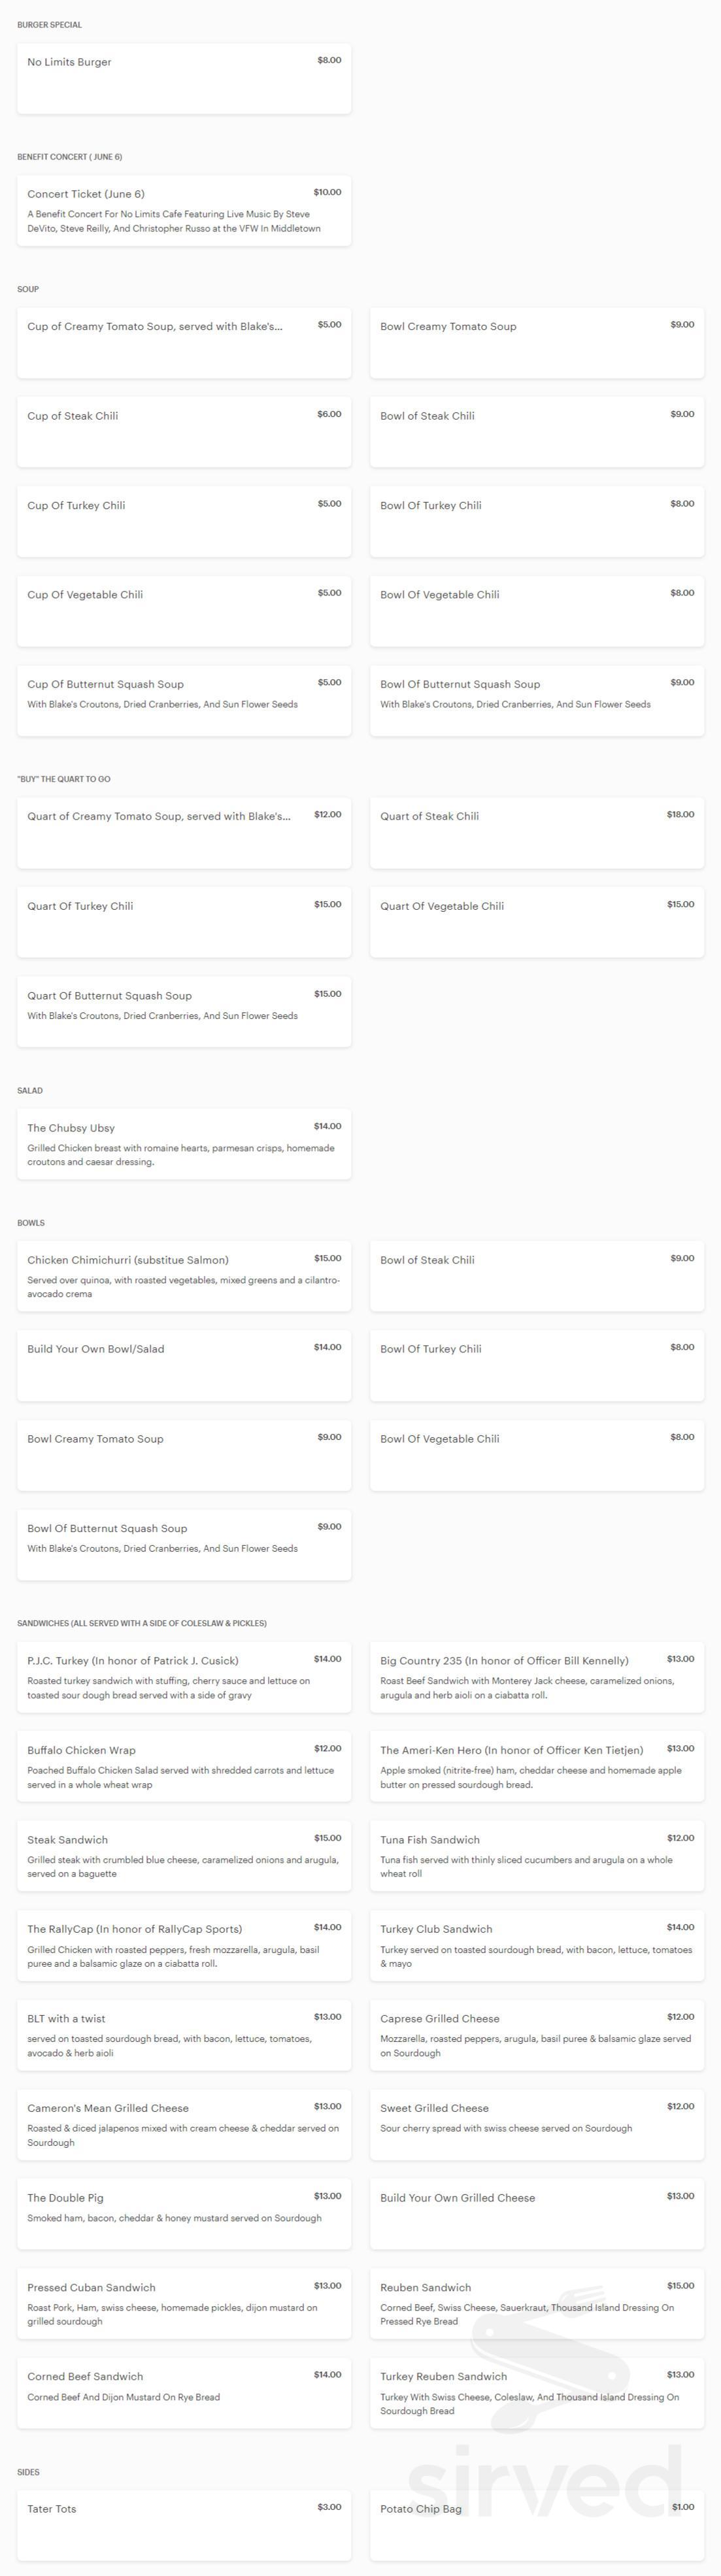Open Build Your Own Bowl/Salad
The height and width of the screenshot is (2576, 721).
pyautogui.click(x=184, y=1365)
